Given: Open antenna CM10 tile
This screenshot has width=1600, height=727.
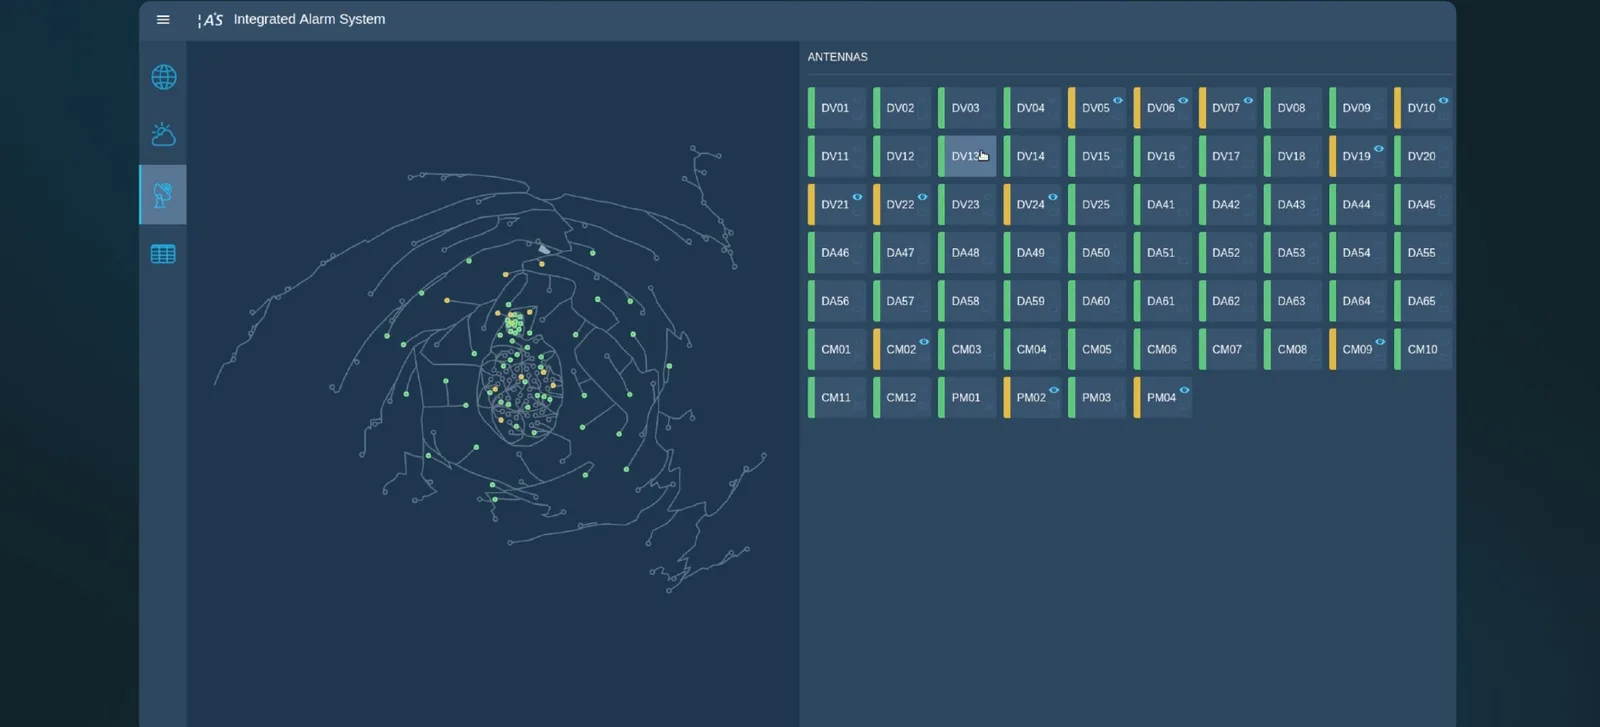Looking at the screenshot, I should (x=1423, y=349).
